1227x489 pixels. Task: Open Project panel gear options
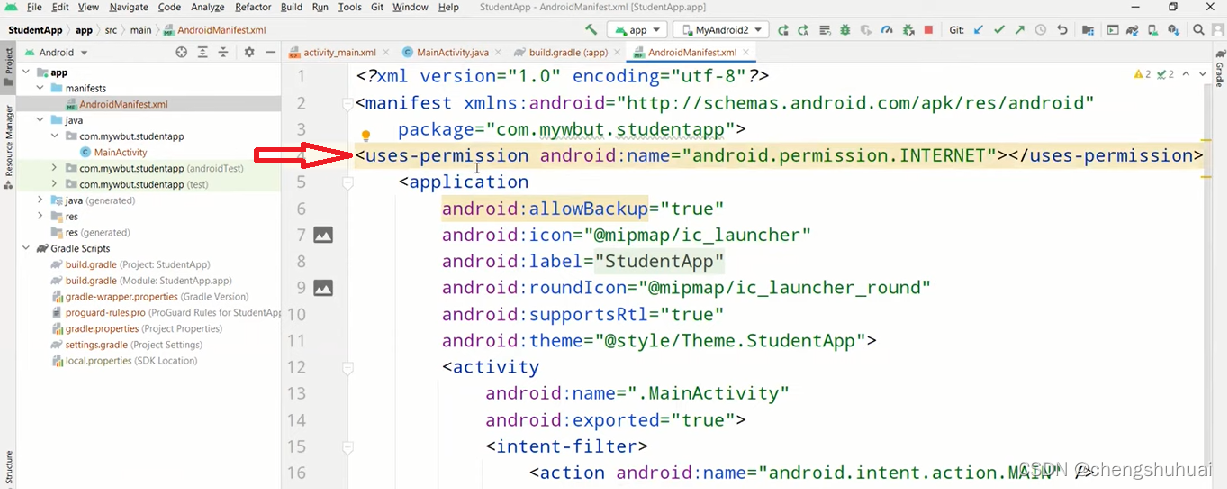click(250, 52)
